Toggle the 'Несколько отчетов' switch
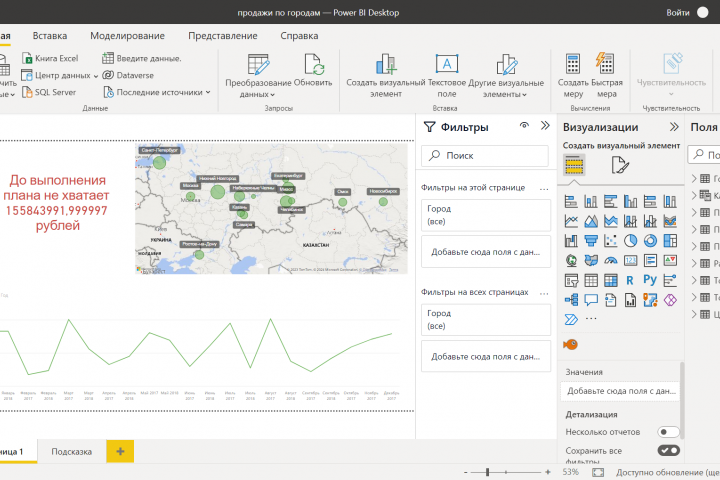Image resolution: width=720 pixels, height=480 pixels. click(x=668, y=432)
